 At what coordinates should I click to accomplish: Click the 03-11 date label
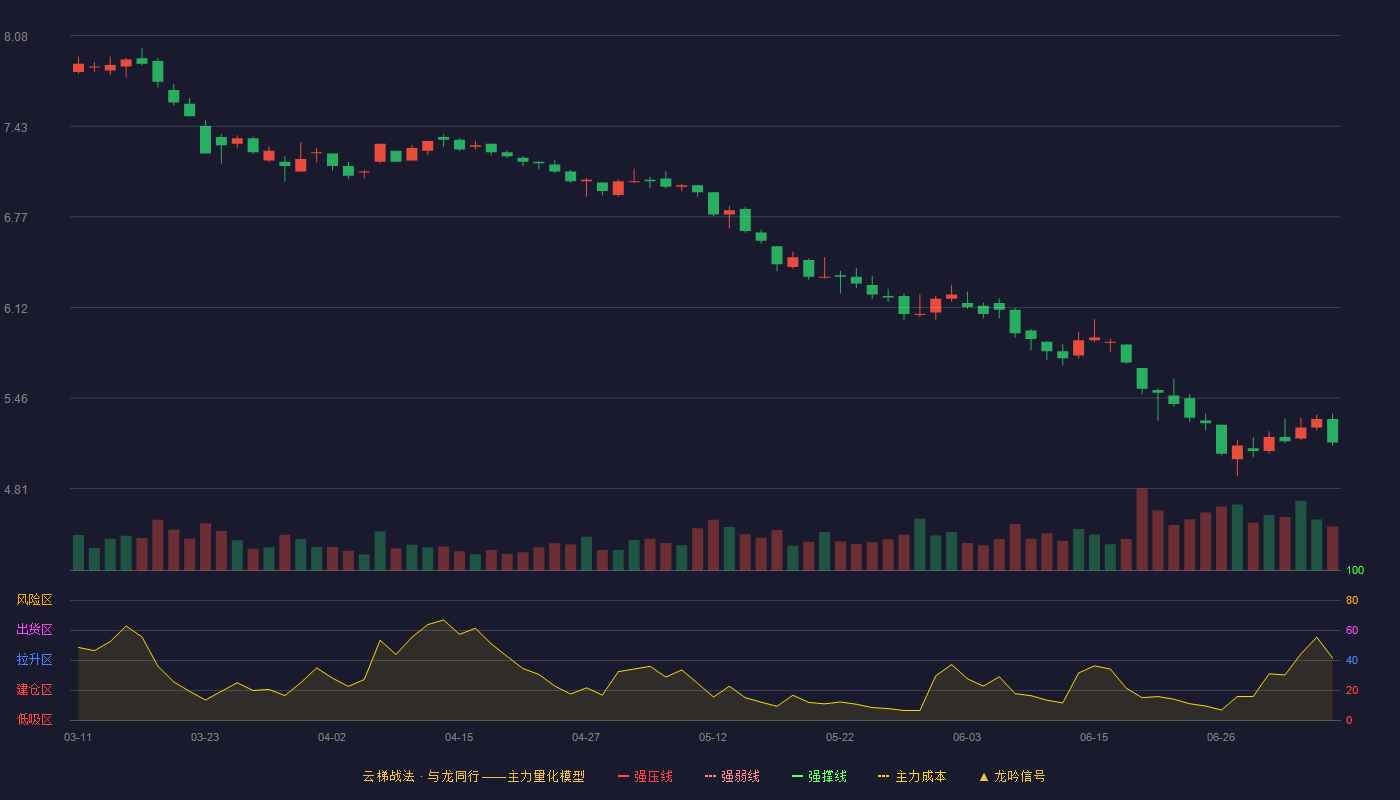click(78, 737)
